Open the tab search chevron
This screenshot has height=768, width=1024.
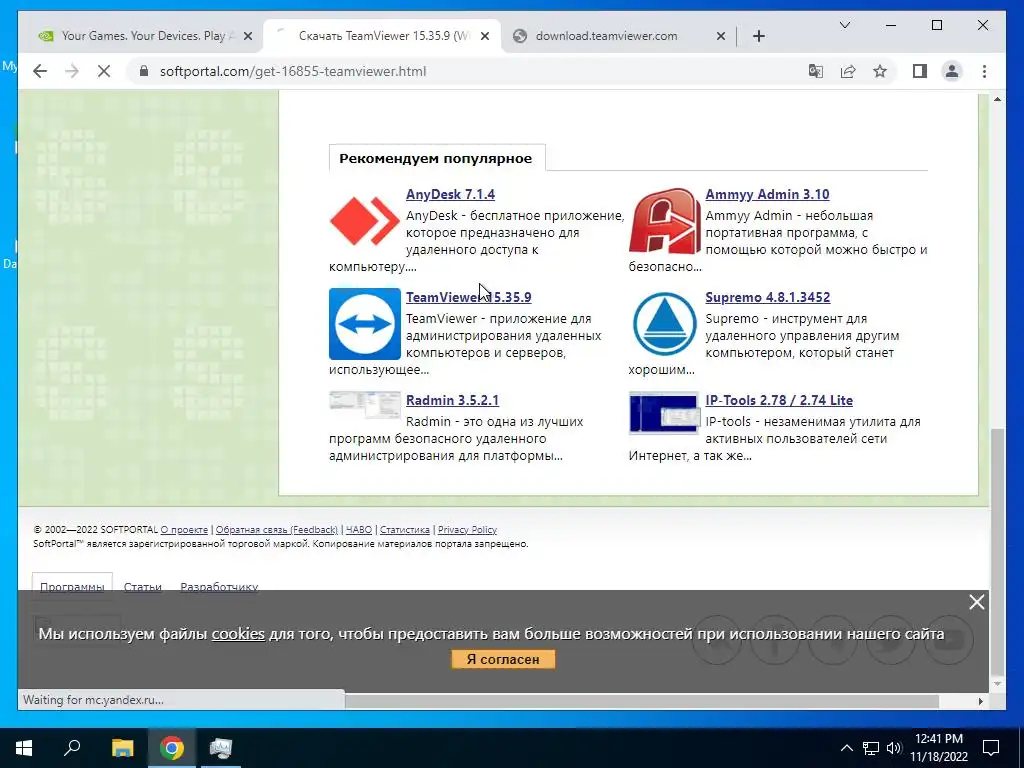[844, 25]
